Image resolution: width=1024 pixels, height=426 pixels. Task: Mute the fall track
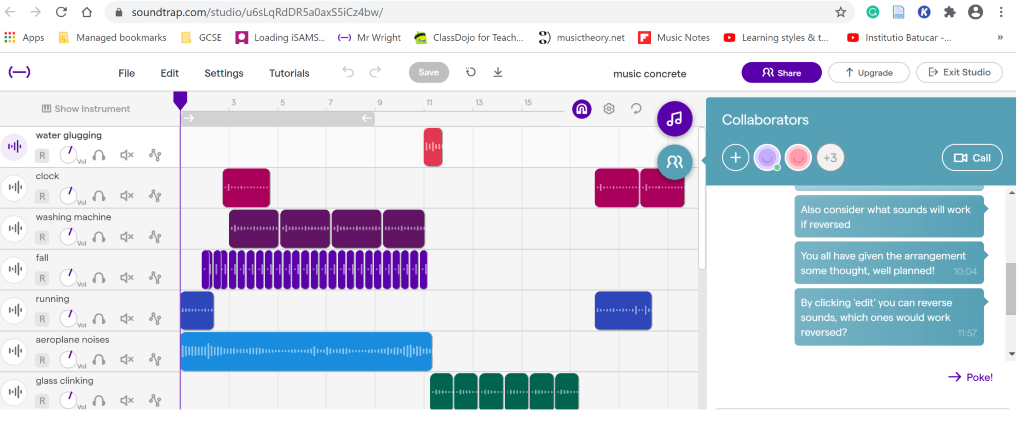[x=127, y=278]
